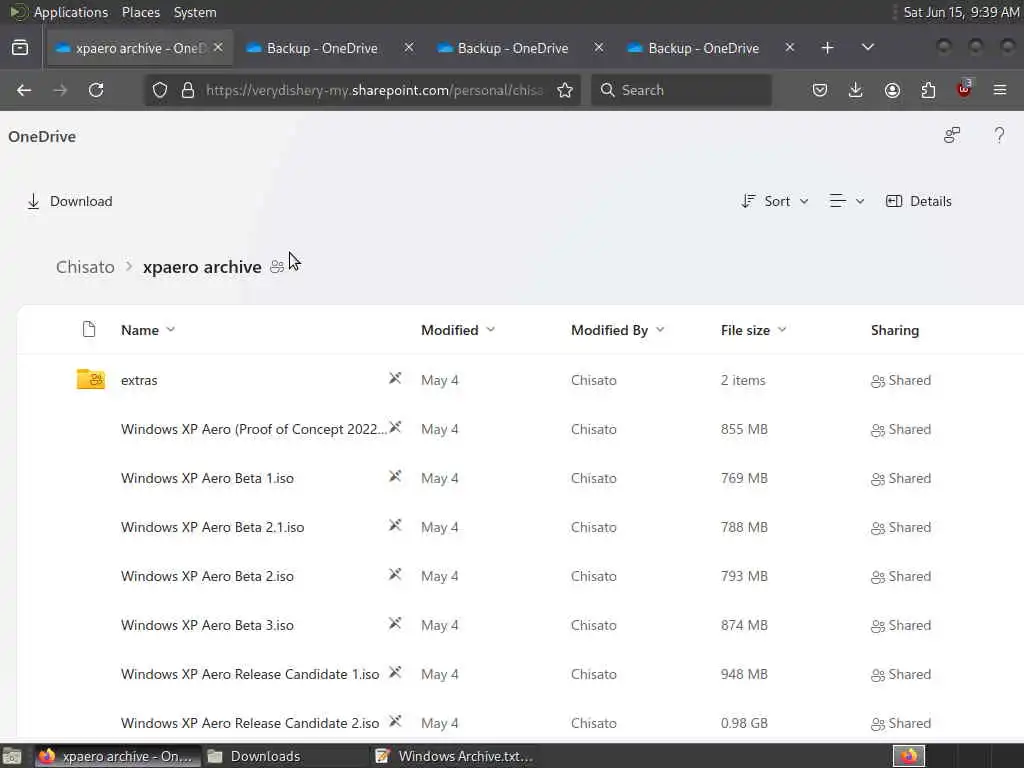Open the Firefox account icon

pyautogui.click(x=892, y=90)
